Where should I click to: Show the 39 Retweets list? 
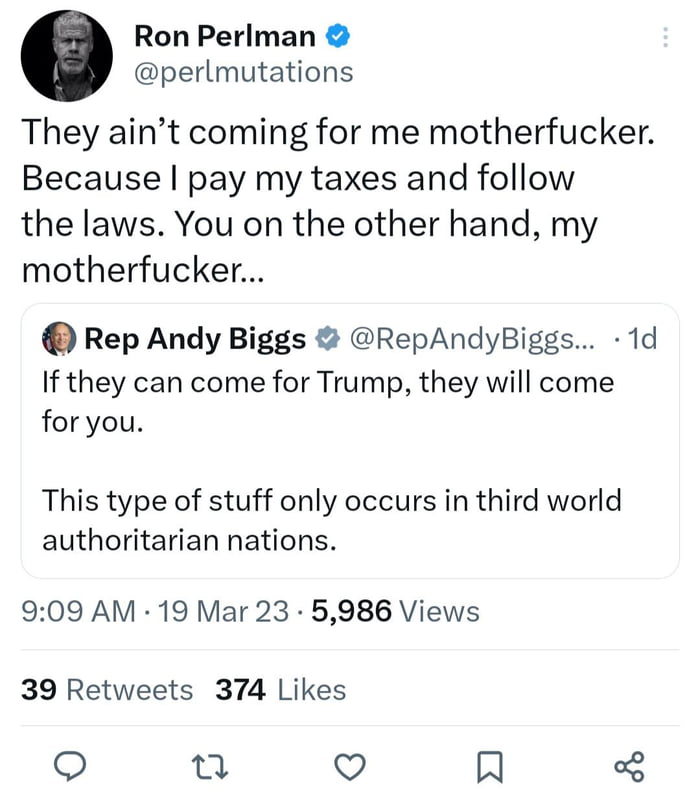(107, 690)
